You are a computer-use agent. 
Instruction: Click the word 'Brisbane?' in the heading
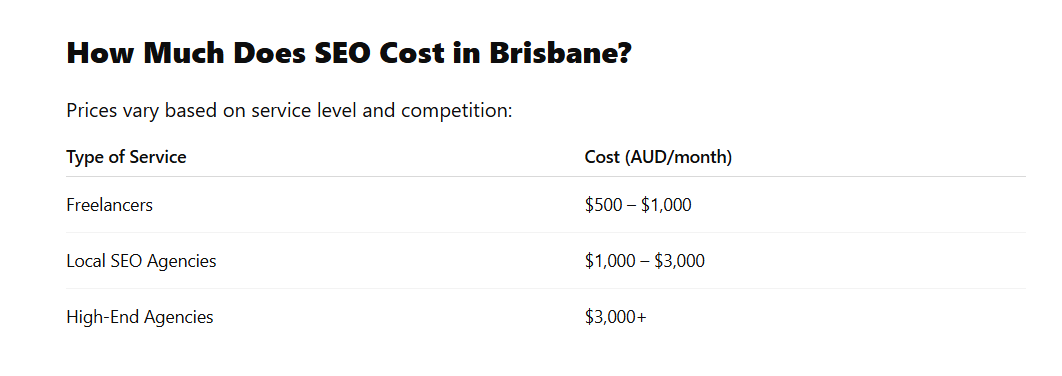[x=560, y=53]
